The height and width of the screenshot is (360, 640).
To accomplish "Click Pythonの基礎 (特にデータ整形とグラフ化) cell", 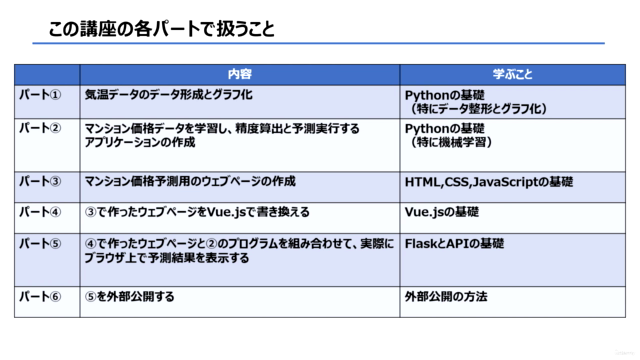I will 513,102.
